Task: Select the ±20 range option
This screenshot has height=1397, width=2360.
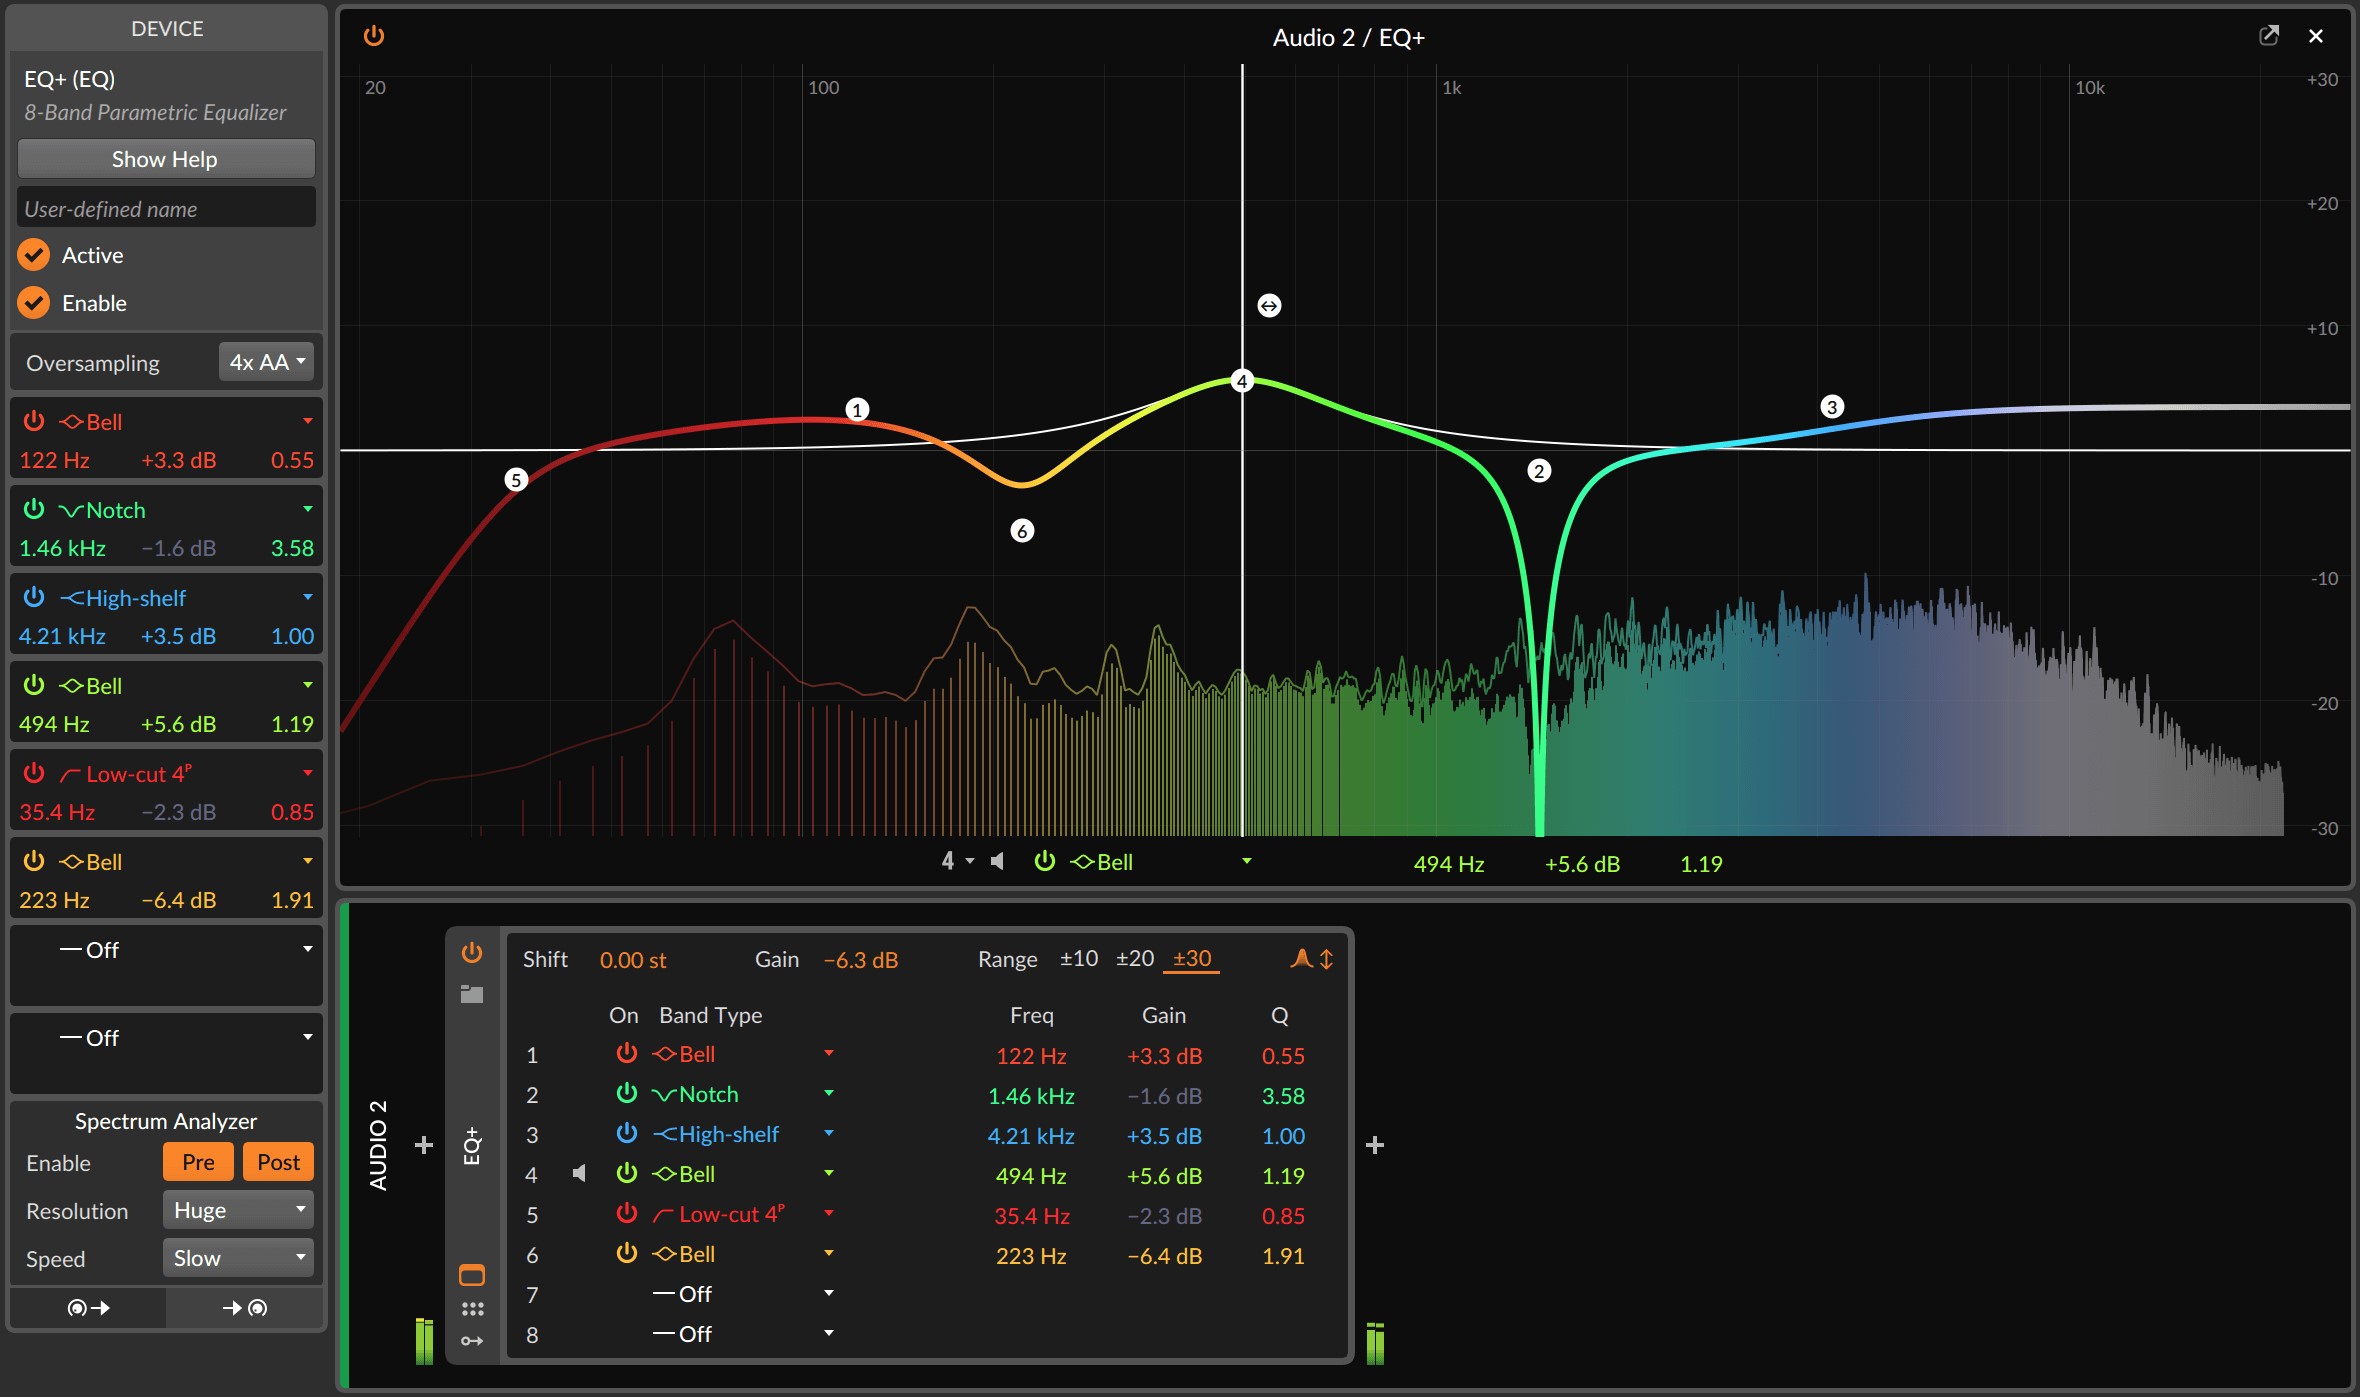Action: 1134,959
